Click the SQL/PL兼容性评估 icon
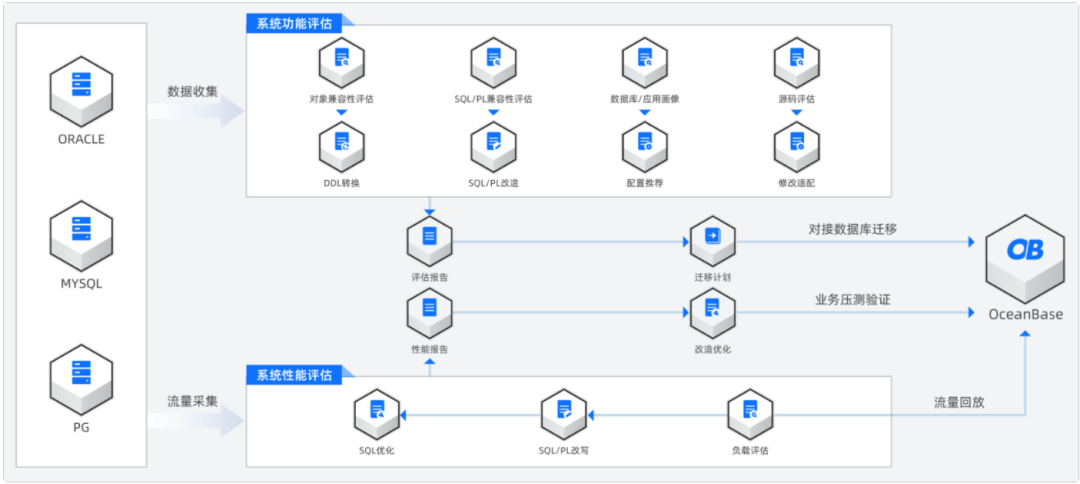Image resolution: width=1080 pixels, height=484 pixels. click(x=493, y=61)
